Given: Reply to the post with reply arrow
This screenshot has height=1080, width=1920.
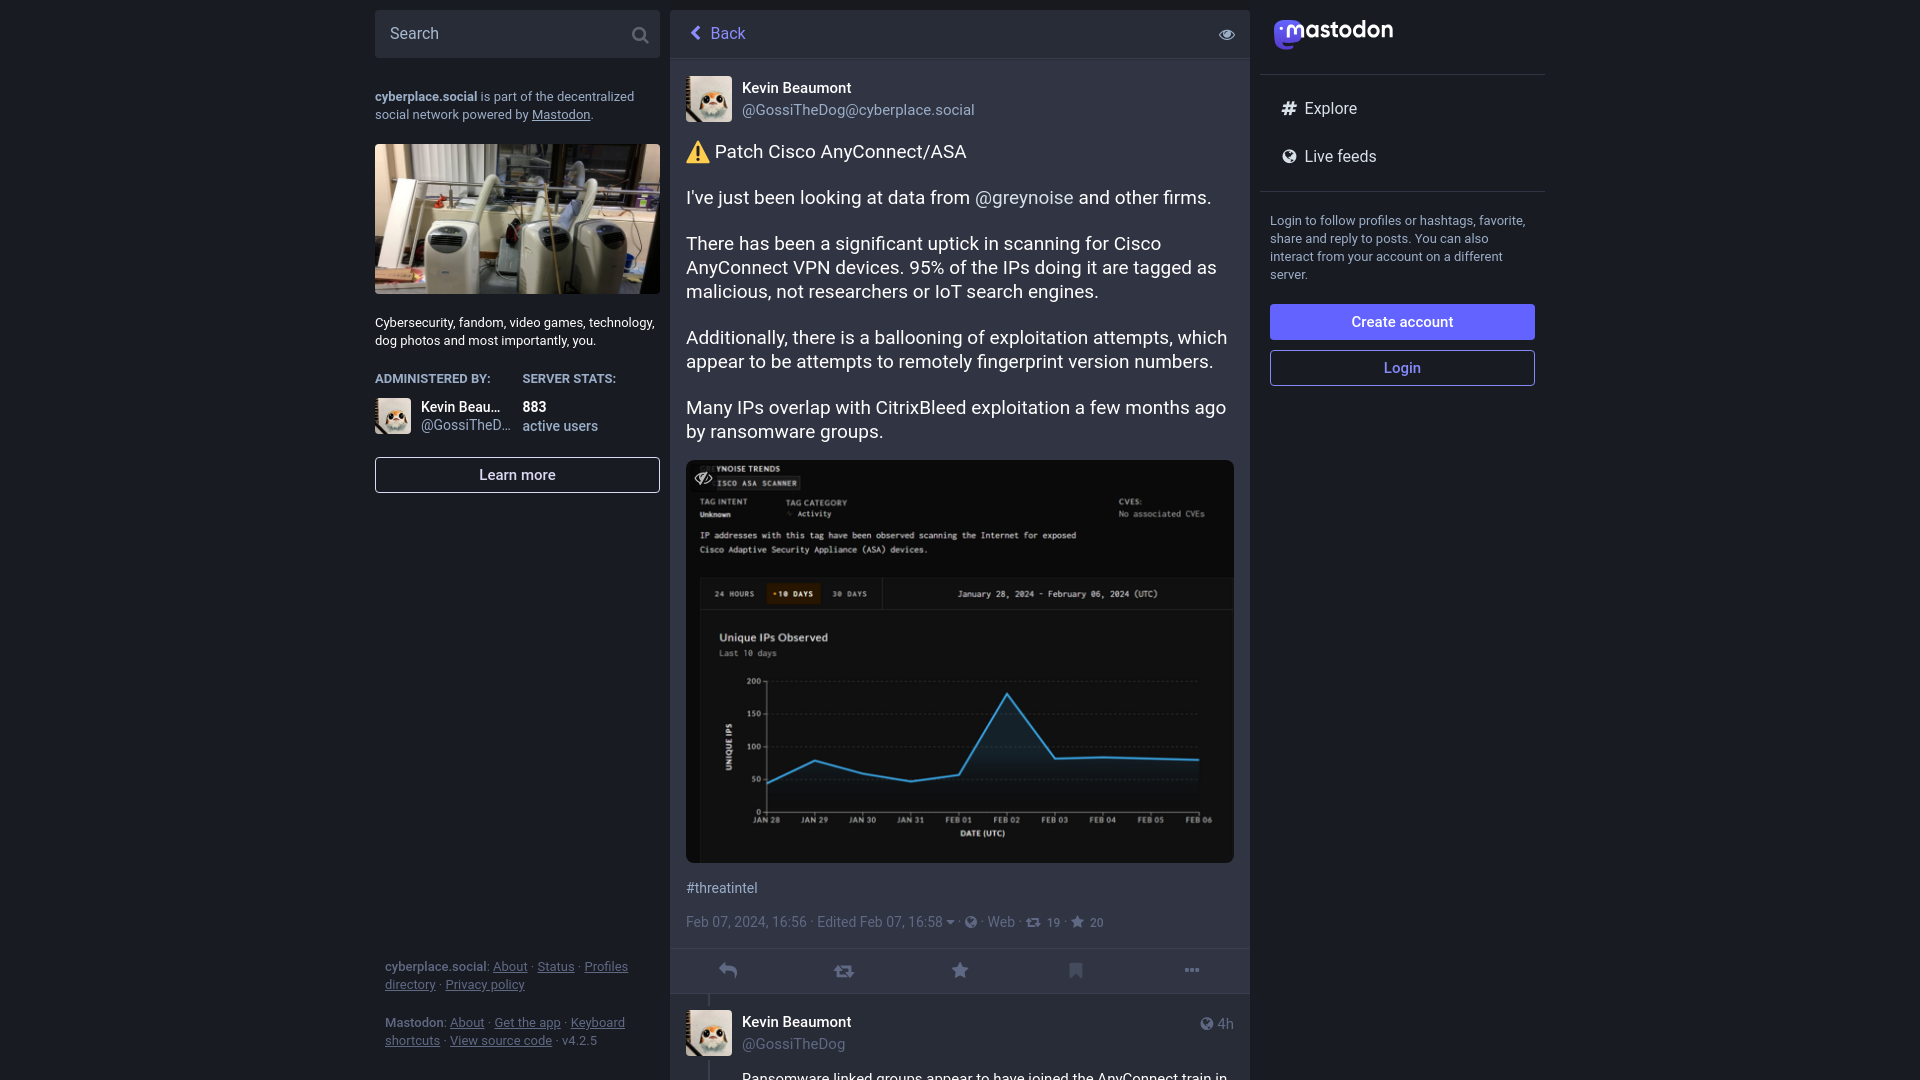Looking at the screenshot, I should (x=728, y=971).
